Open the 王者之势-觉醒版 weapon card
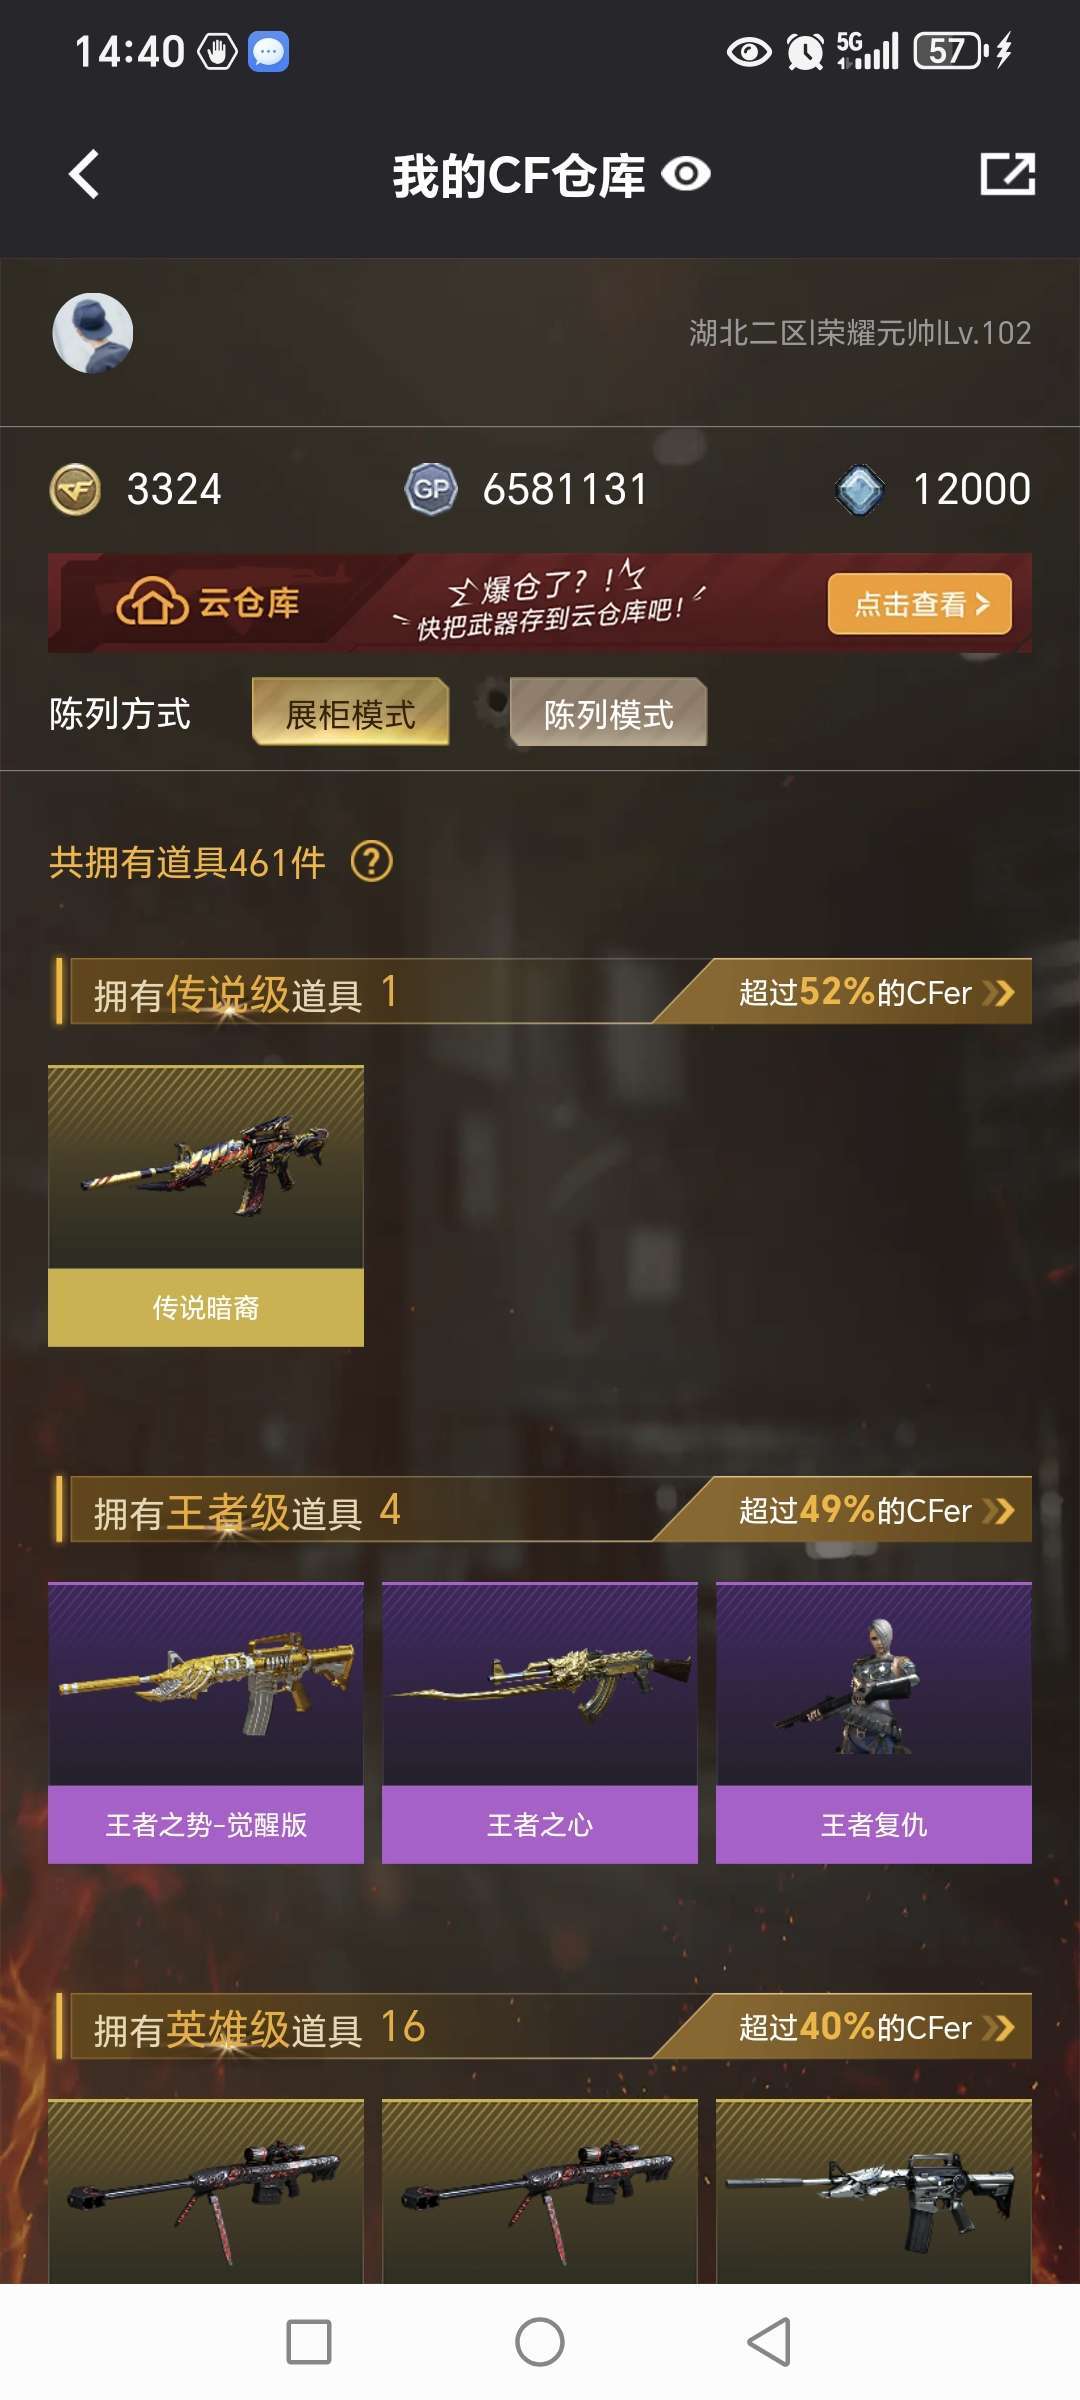This screenshot has height=2400, width=1080. [x=206, y=1723]
